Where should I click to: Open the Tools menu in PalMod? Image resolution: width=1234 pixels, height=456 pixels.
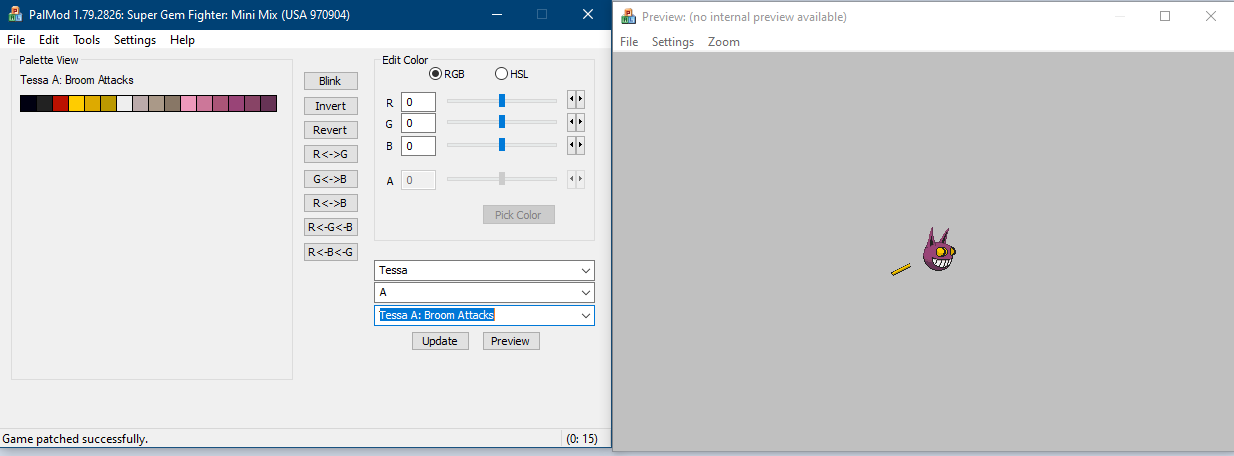point(86,40)
